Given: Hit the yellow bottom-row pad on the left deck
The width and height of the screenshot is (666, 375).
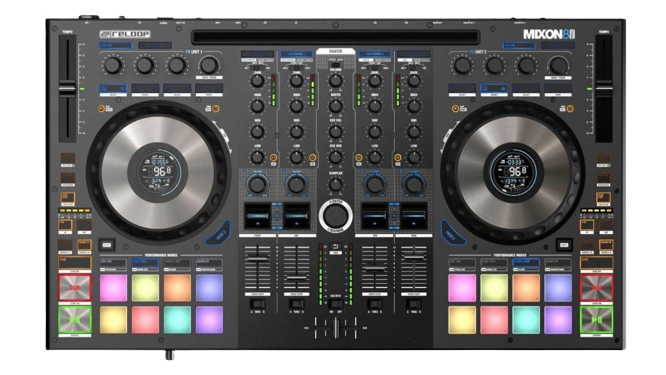Looking at the screenshot, I should (113, 319).
